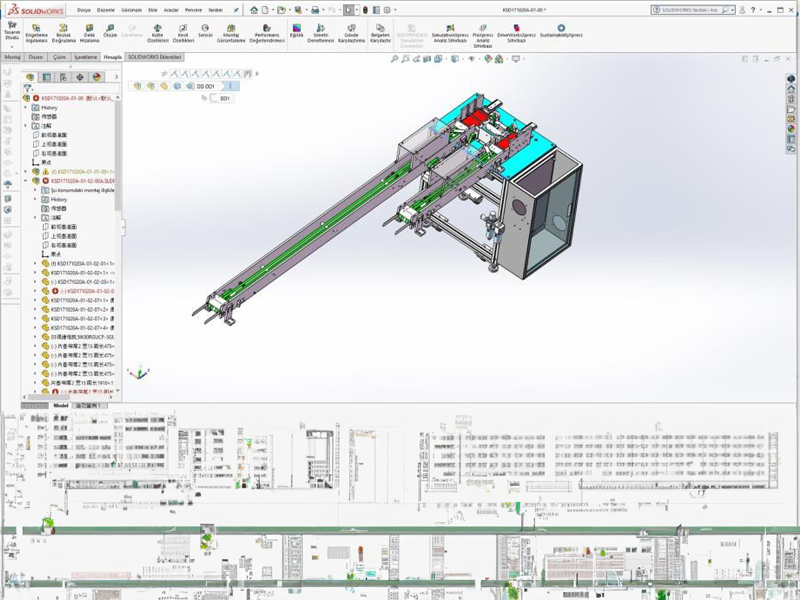Click the feature tree vertical scrollbar

[118, 150]
